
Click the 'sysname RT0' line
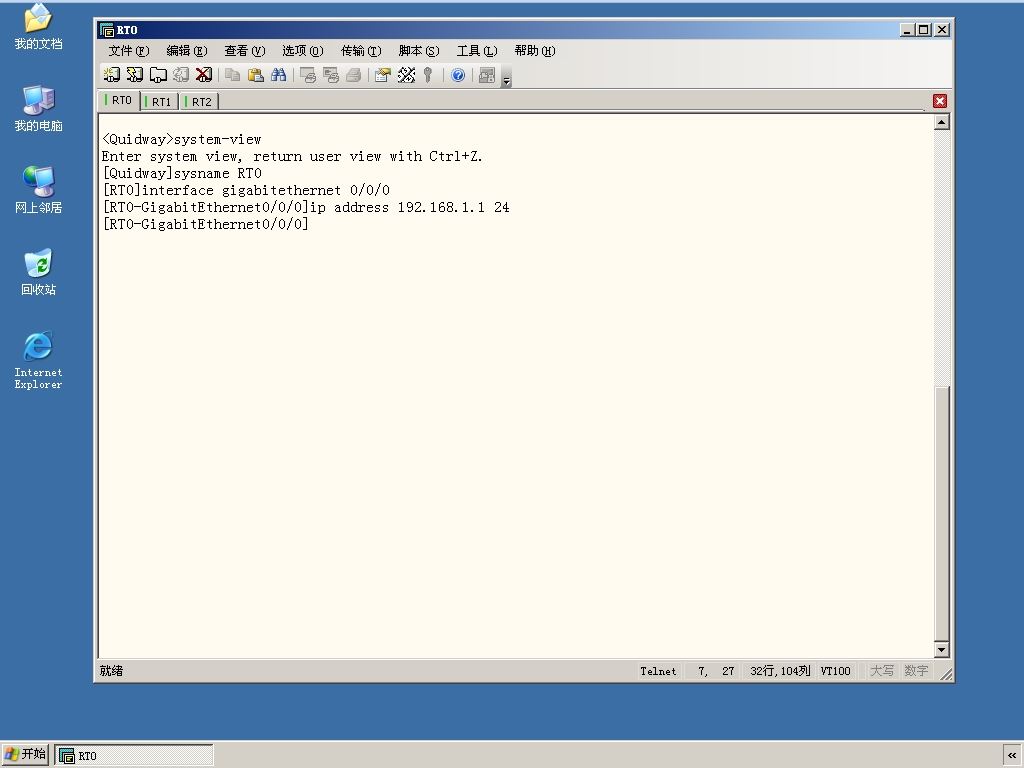click(x=182, y=173)
